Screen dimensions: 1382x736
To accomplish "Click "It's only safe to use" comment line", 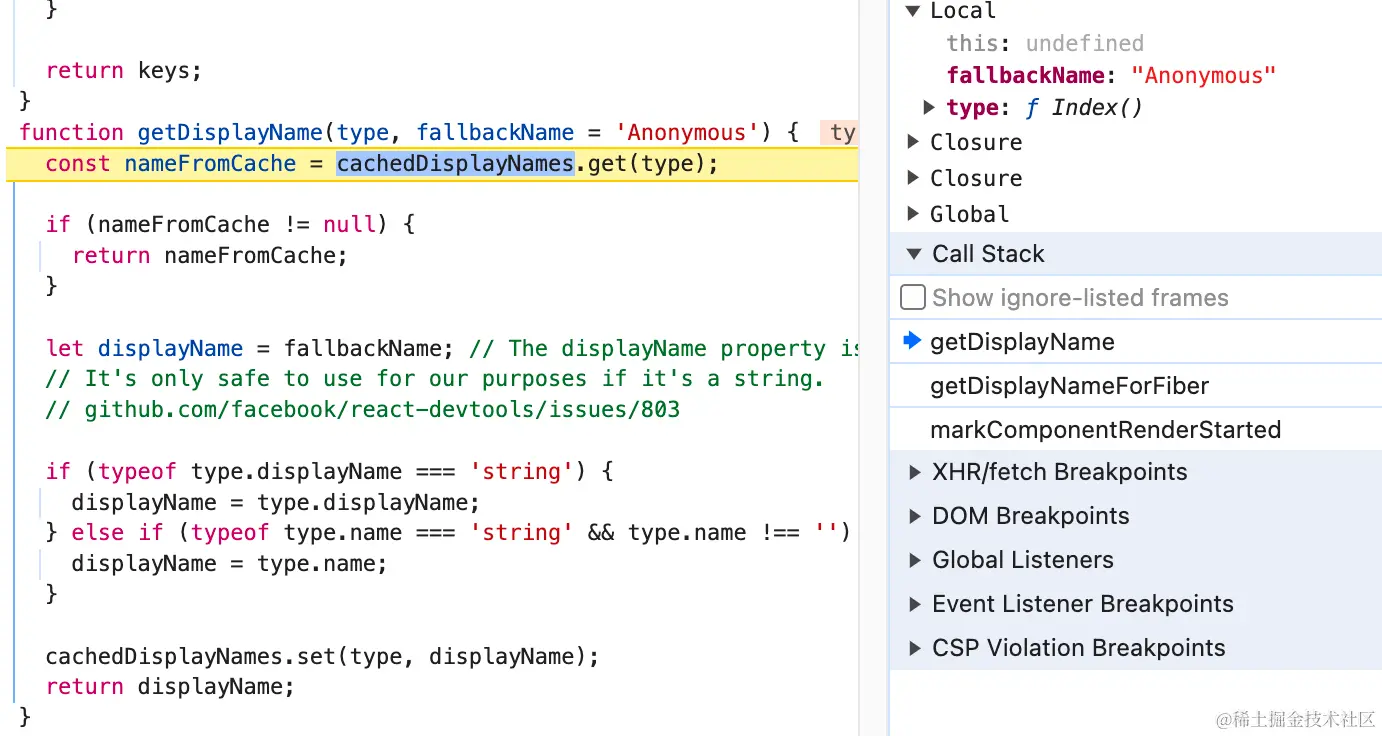I will tap(435, 379).
